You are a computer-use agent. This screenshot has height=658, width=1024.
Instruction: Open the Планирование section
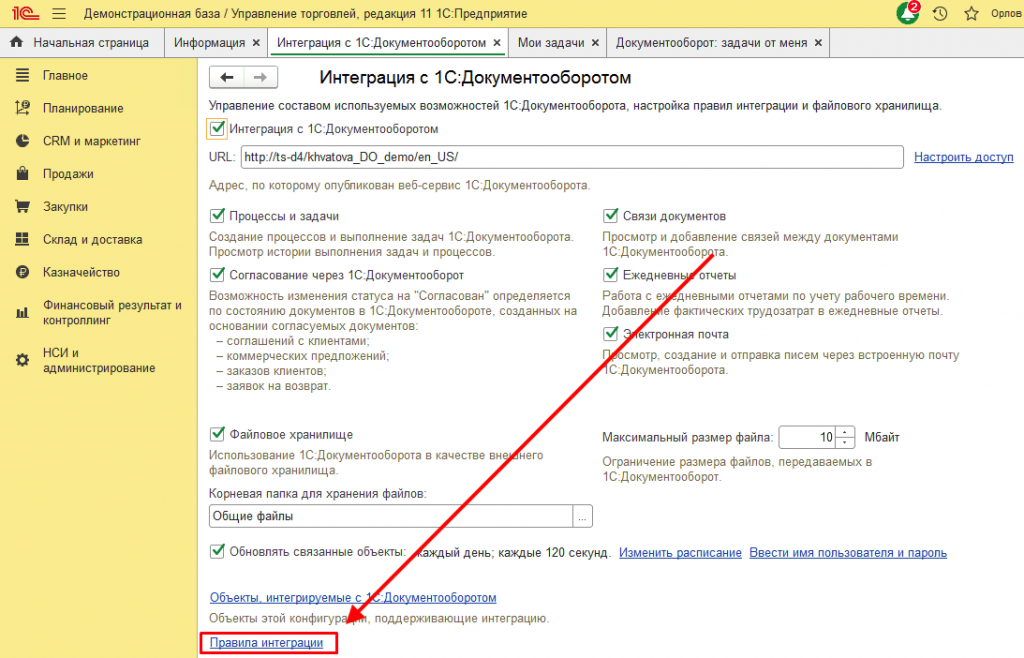(x=83, y=108)
